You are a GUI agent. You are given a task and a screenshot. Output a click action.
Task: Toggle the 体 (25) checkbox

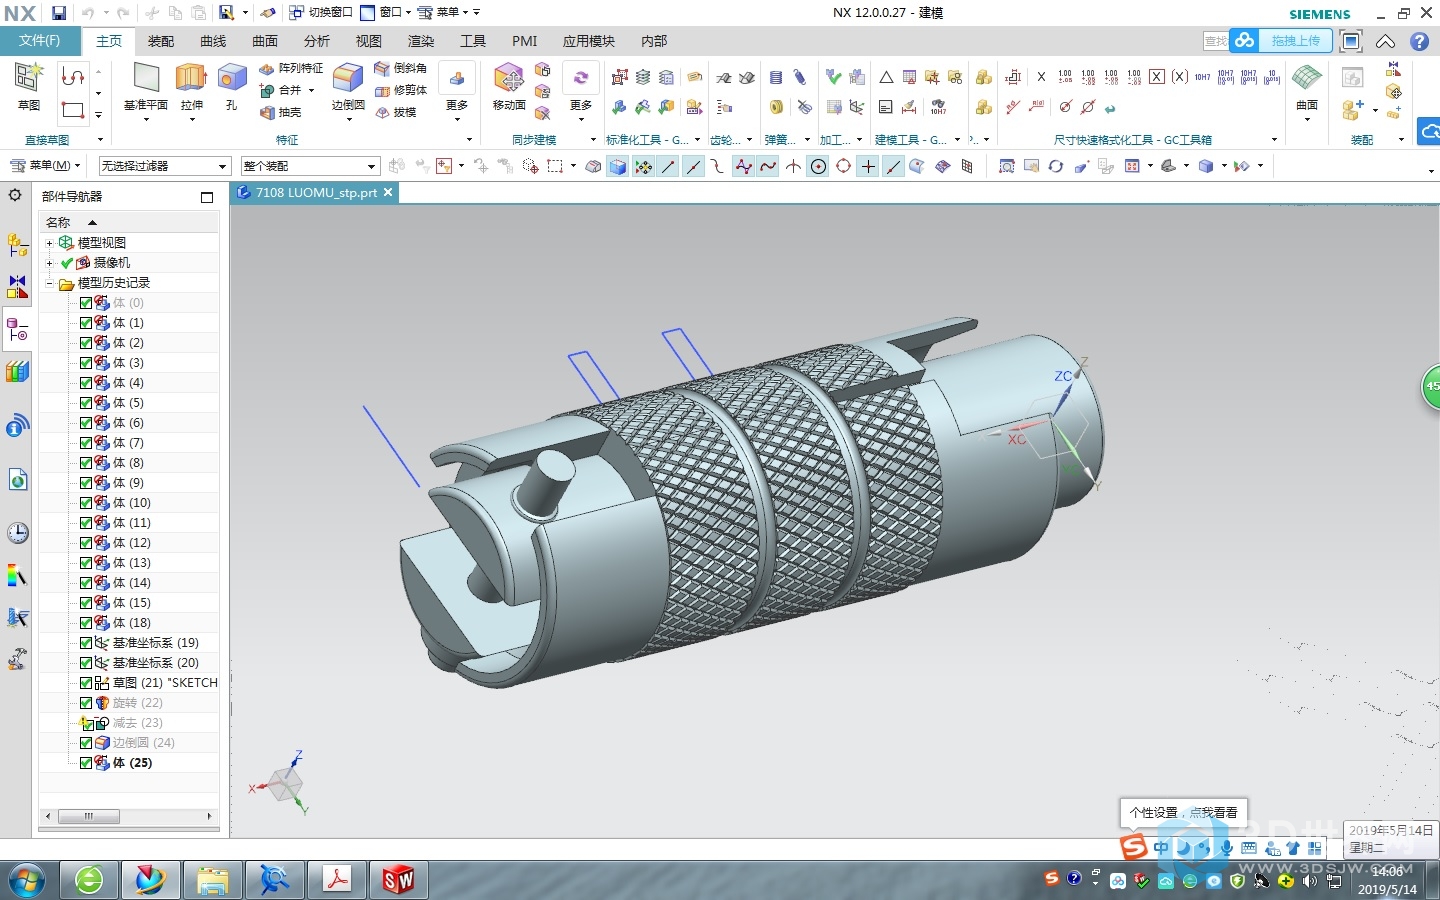(86, 763)
